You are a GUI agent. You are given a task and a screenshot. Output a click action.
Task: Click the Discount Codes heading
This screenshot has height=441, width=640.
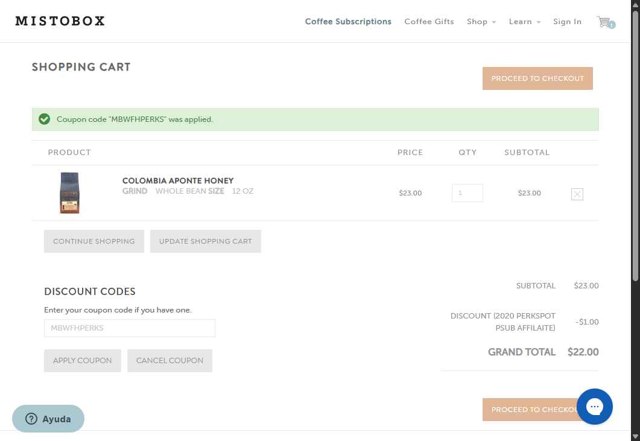[90, 291]
